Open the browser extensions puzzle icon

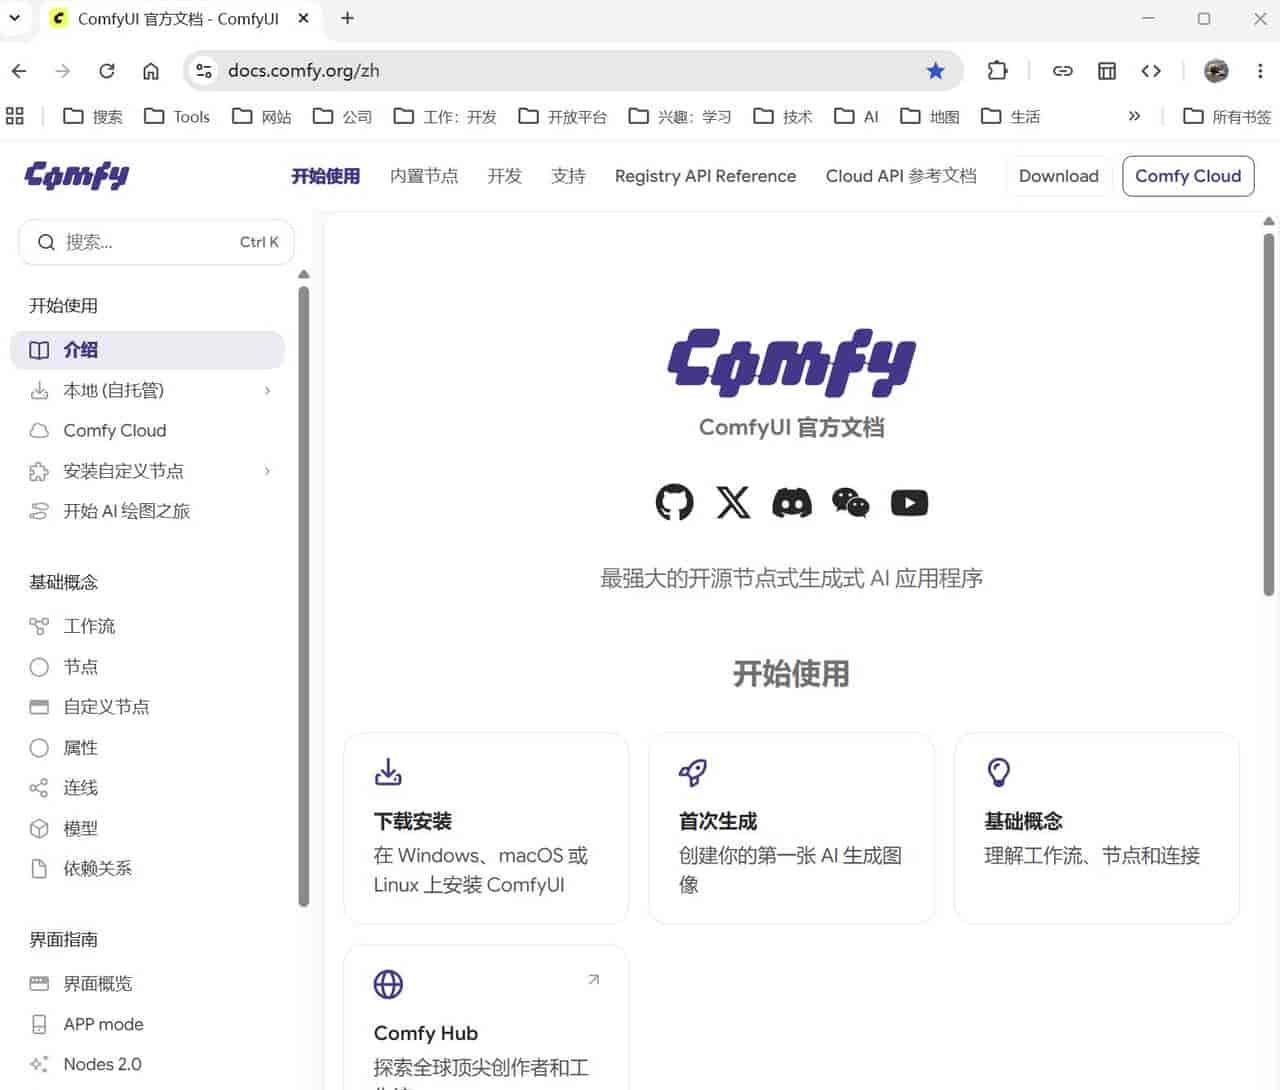pos(997,71)
